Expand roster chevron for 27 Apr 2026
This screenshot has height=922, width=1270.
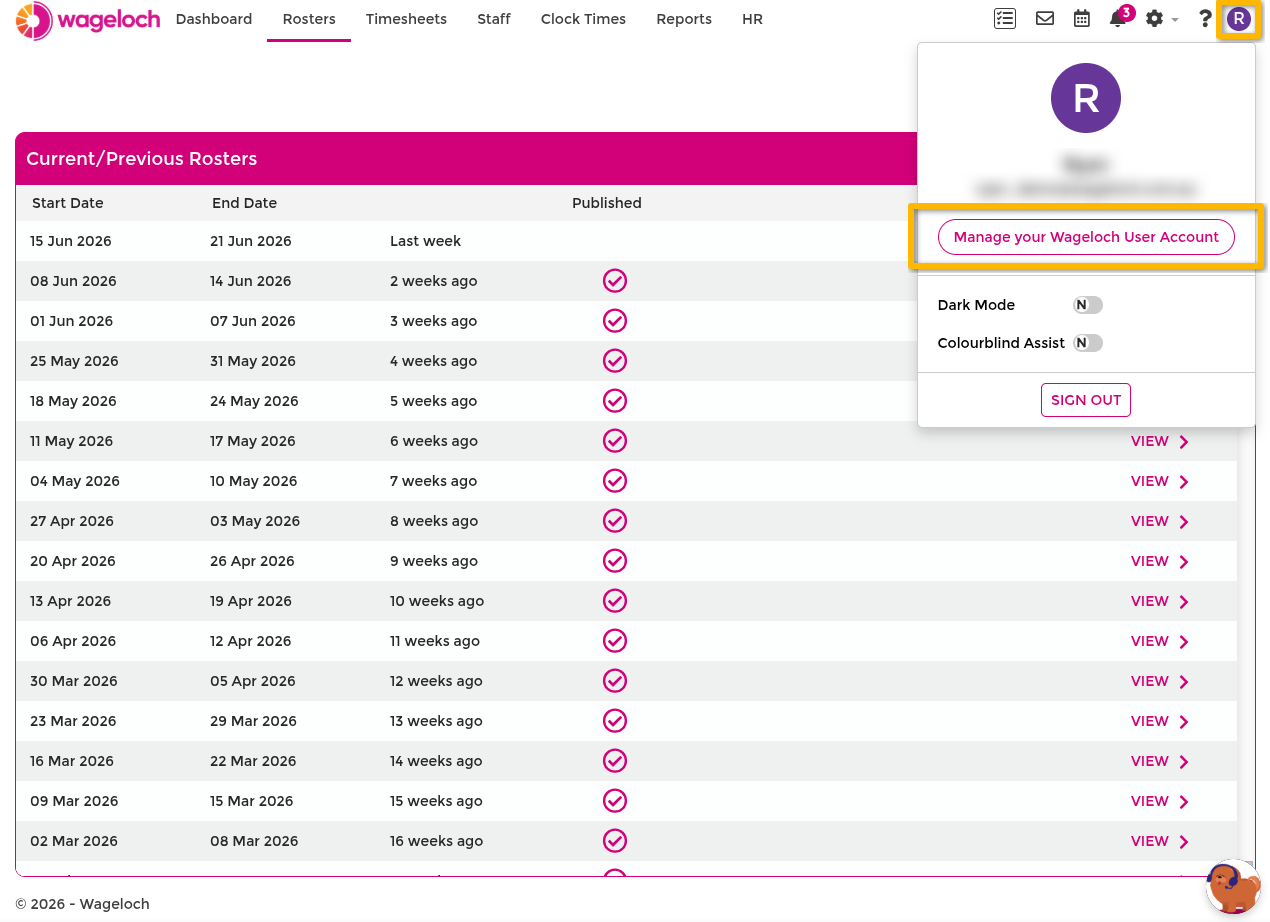(1184, 522)
